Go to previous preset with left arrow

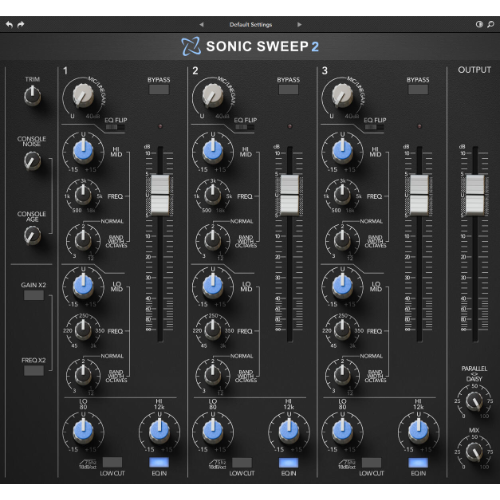tap(201, 25)
